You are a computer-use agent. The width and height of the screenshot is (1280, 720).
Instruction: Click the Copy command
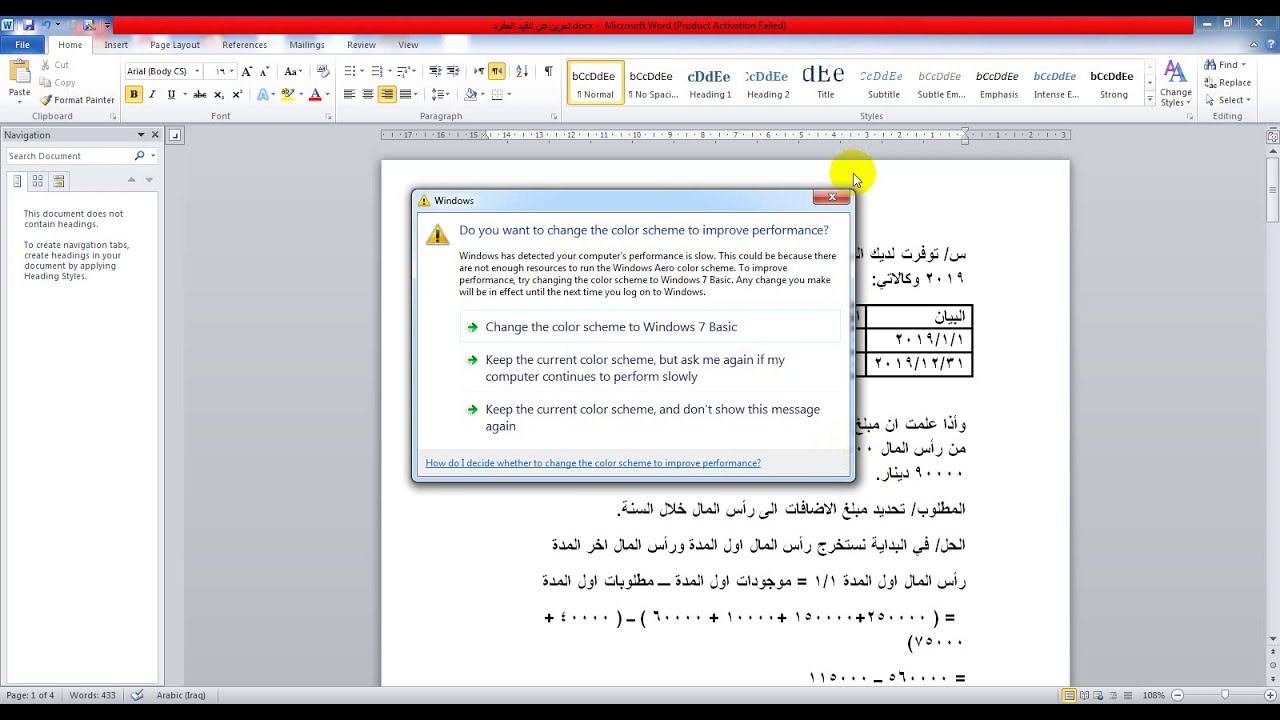click(58, 82)
